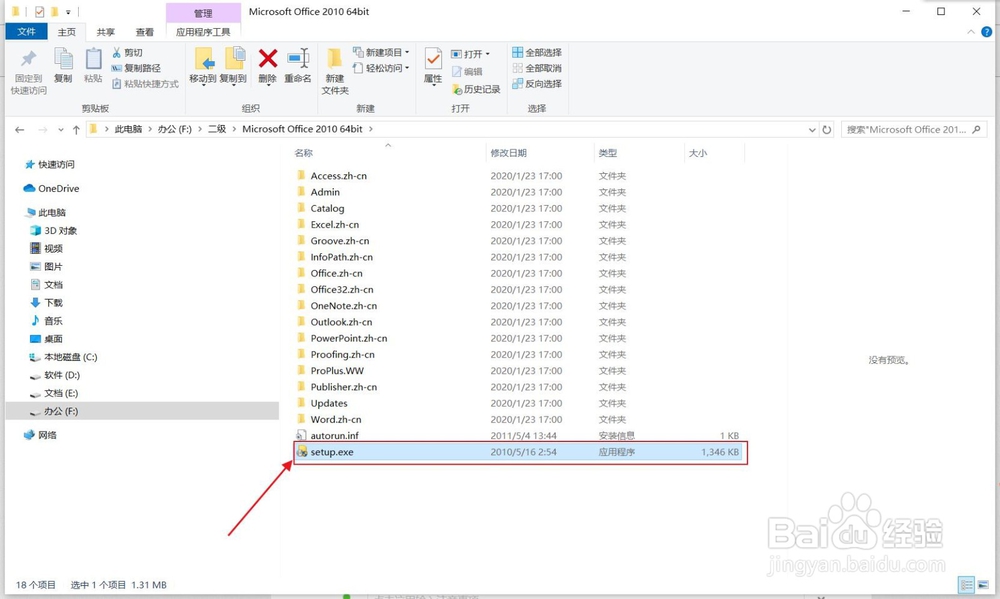Click the search magnifier icon
Image resolution: width=1000 pixels, height=599 pixels.
(x=976, y=129)
